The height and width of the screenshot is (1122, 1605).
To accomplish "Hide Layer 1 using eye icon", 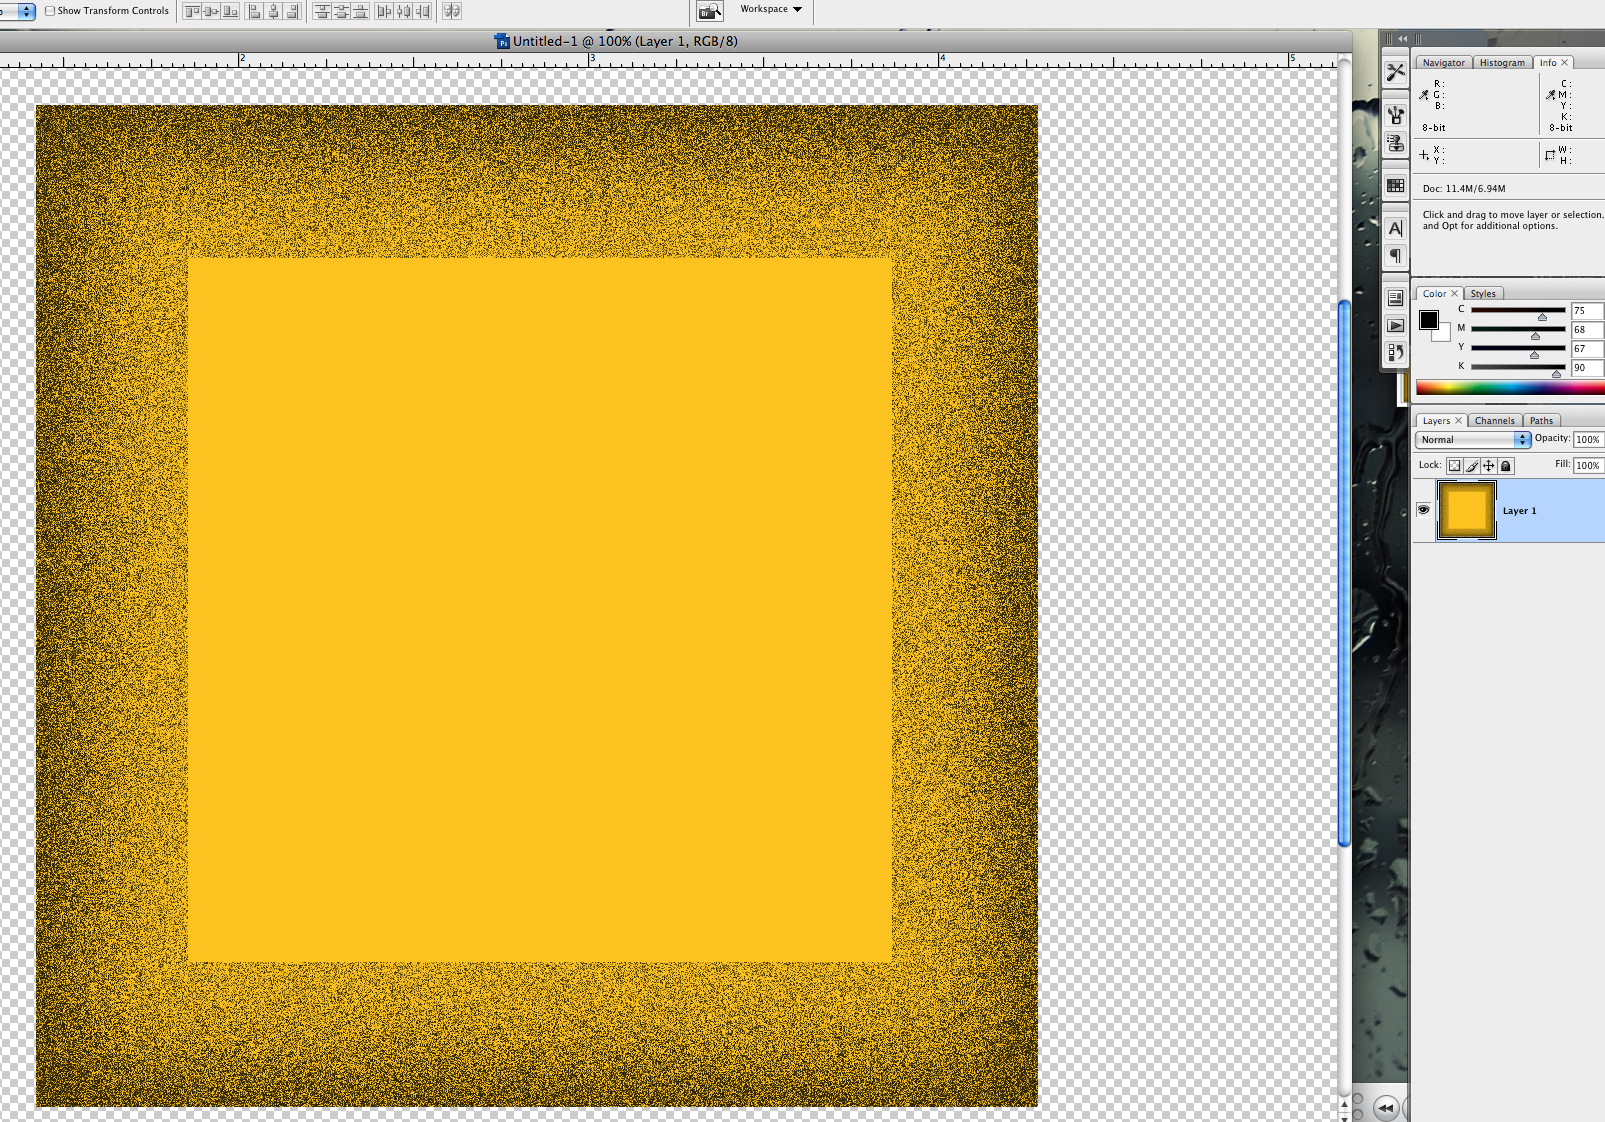I will (1423, 510).
